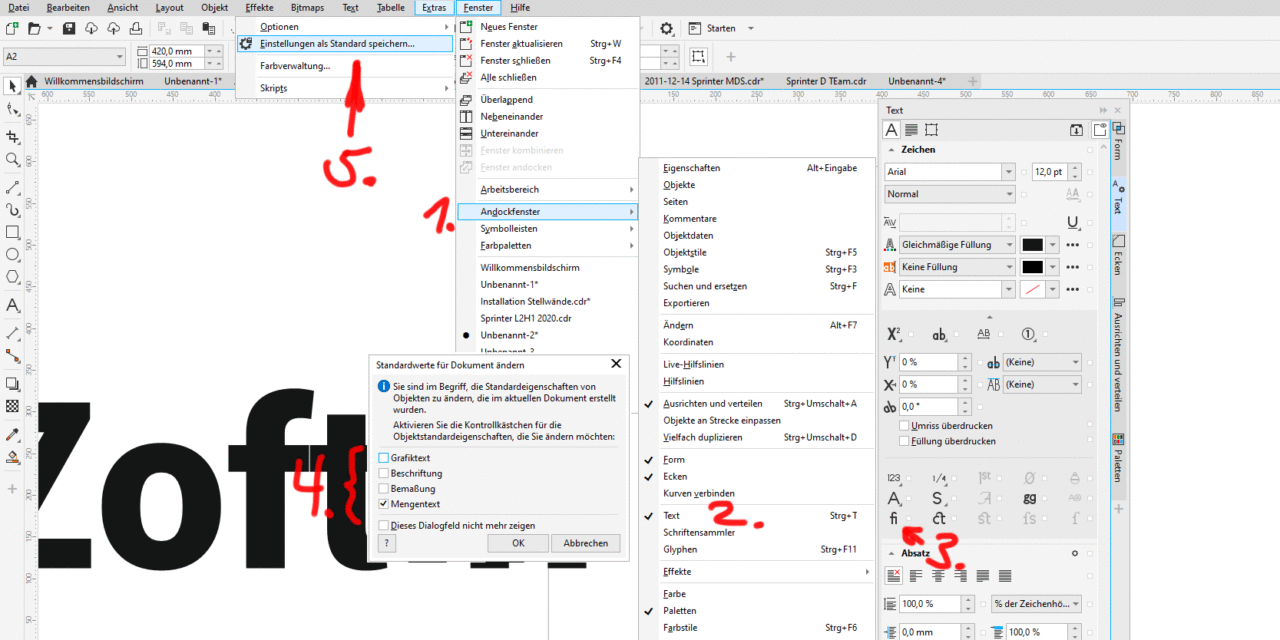The width and height of the screenshot is (1280, 640).
Task: Open the Andockfenster submenu
Action: 547,212
